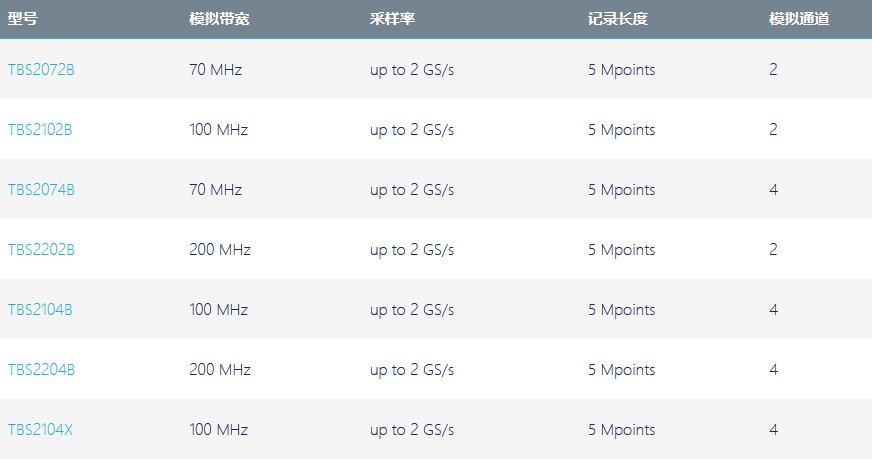Click the 200 MHz cell in TBS2204B row
This screenshot has height=459, width=872.
coord(220,370)
